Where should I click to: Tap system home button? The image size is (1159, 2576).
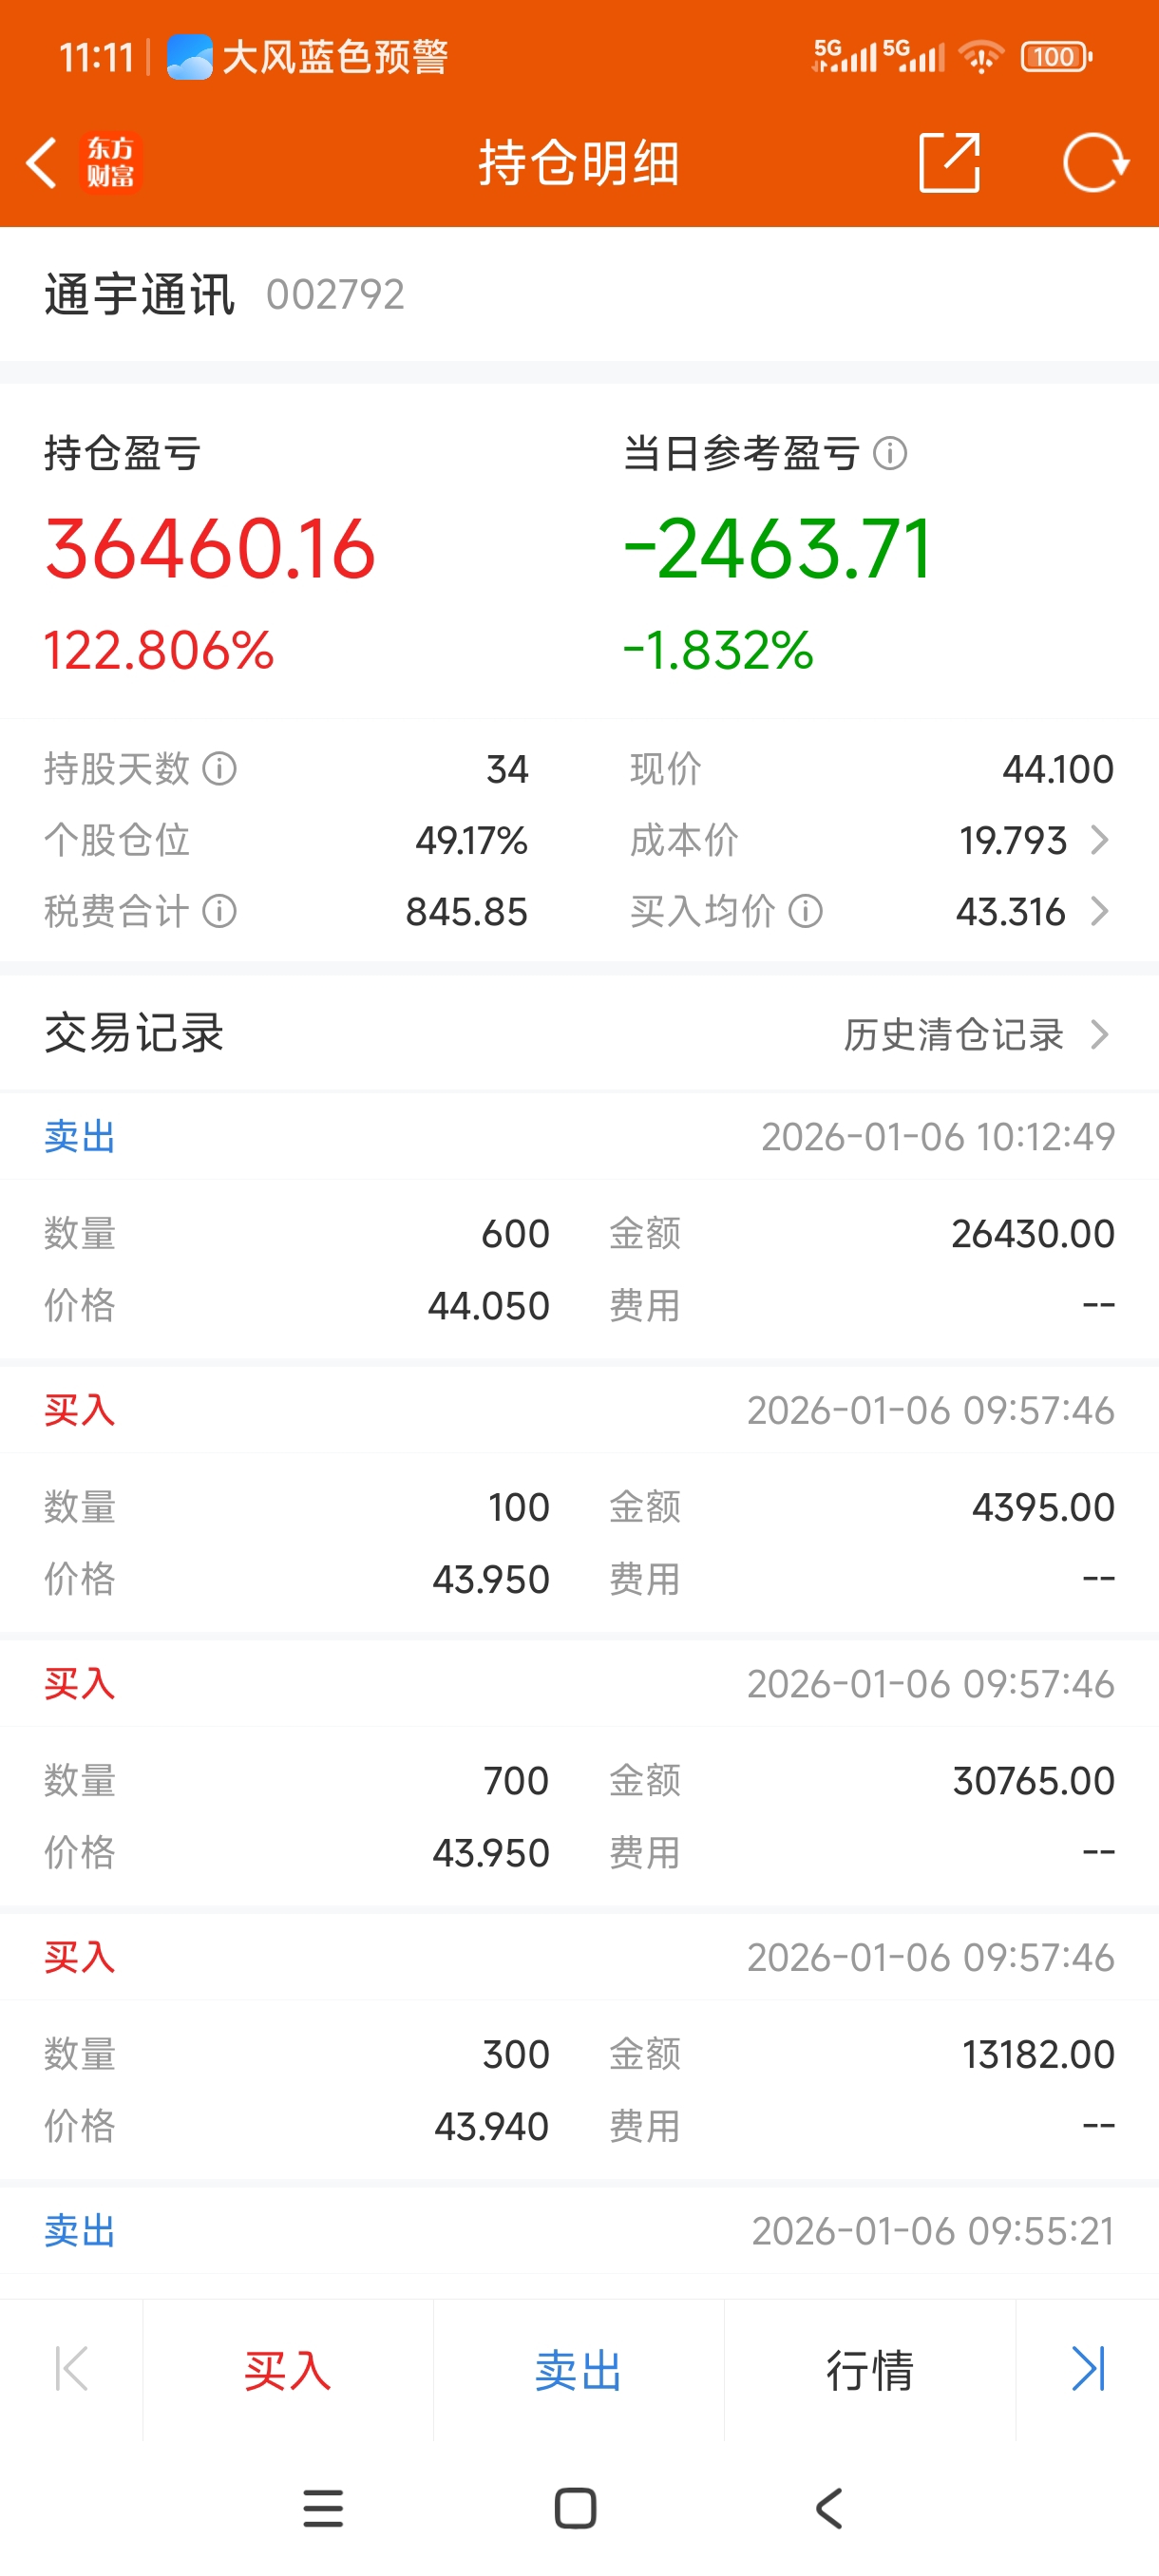coord(575,2509)
